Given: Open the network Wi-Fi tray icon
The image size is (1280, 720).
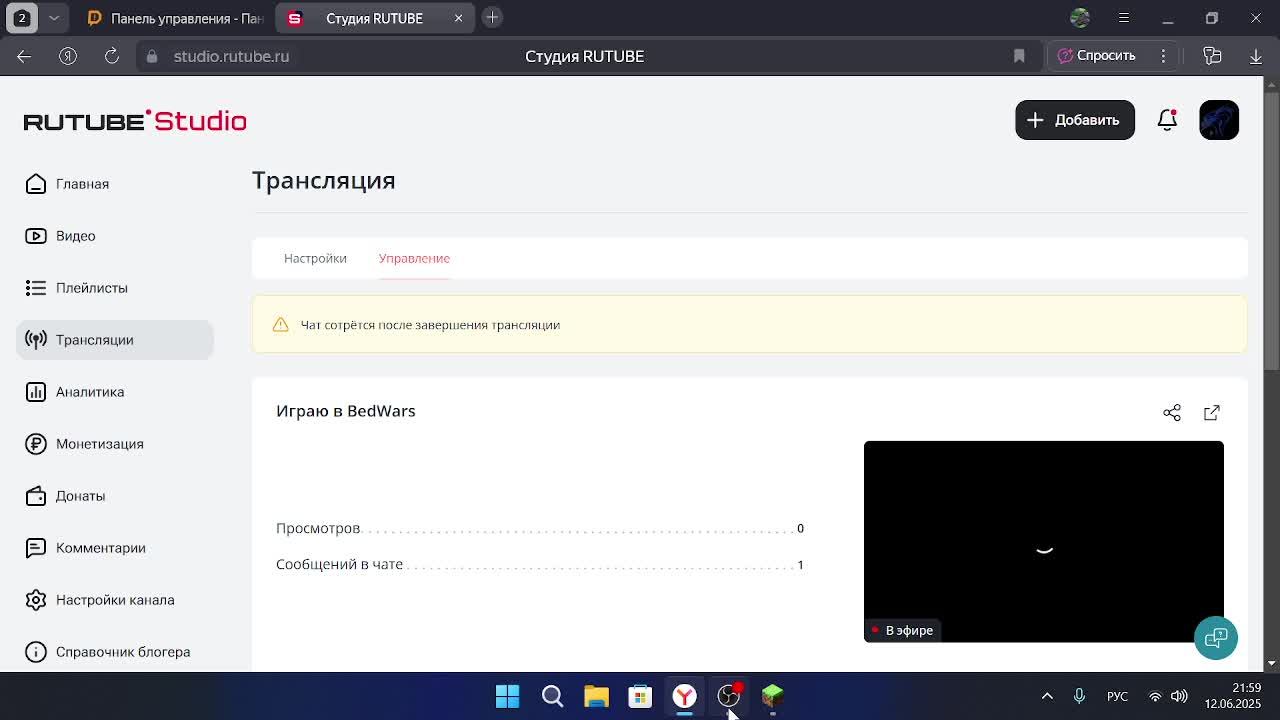Looking at the screenshot, I should tap(1155, 696).
